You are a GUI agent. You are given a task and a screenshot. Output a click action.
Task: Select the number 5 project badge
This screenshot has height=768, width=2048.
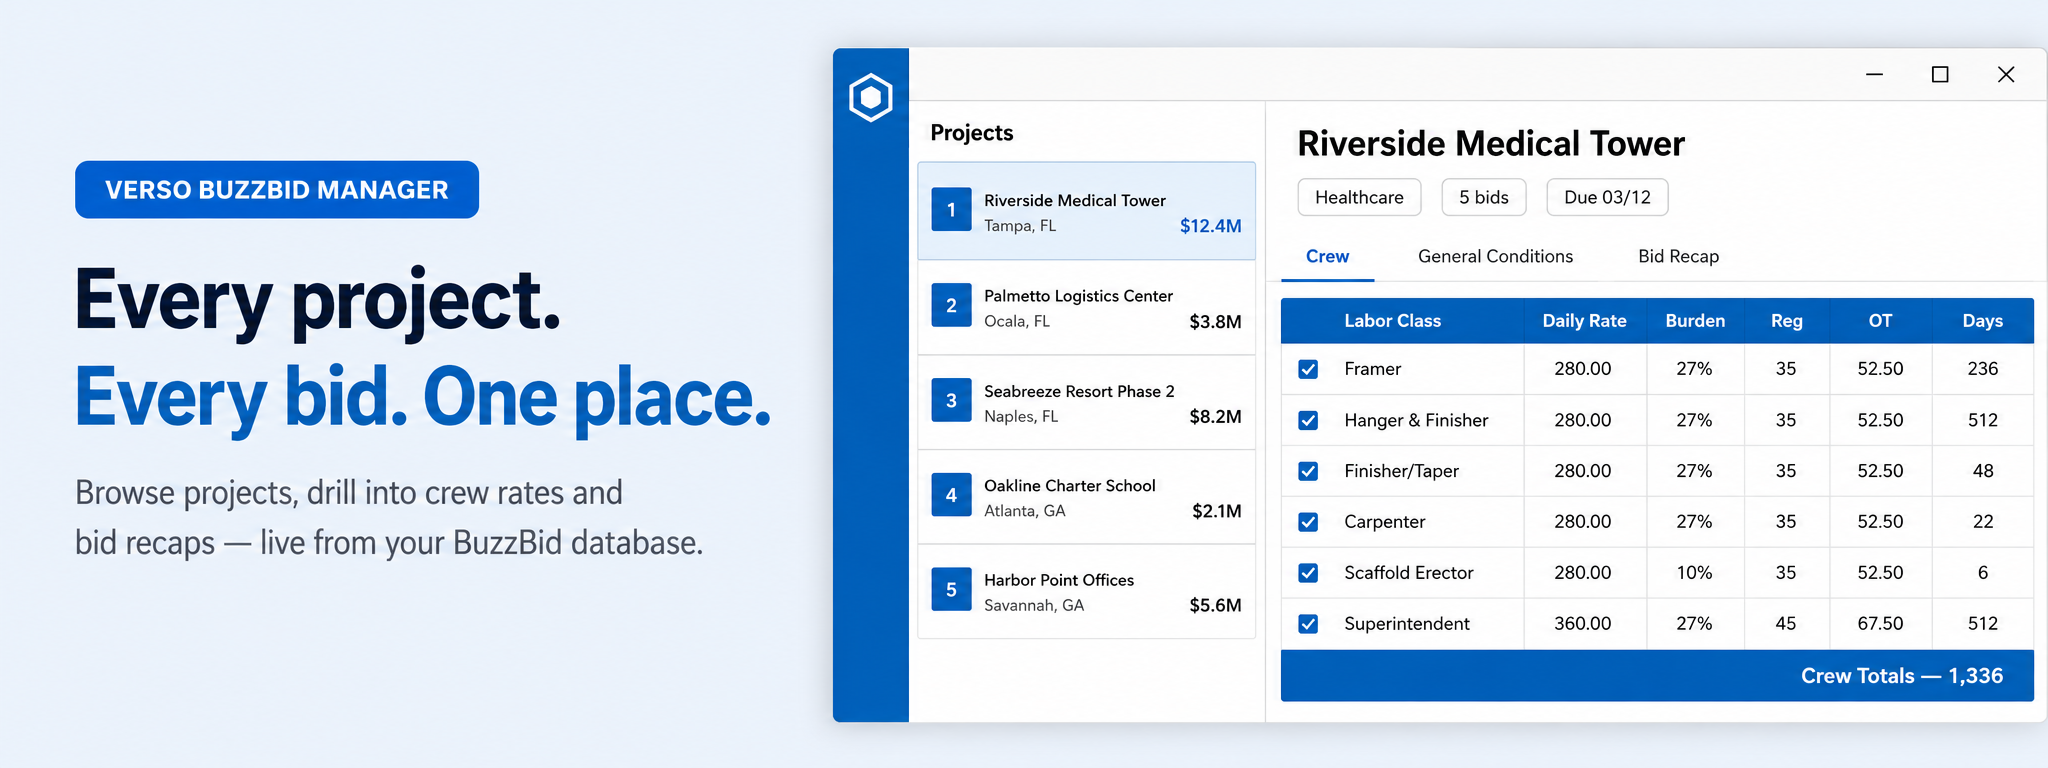pyautogui.click(x=951, y=590)
